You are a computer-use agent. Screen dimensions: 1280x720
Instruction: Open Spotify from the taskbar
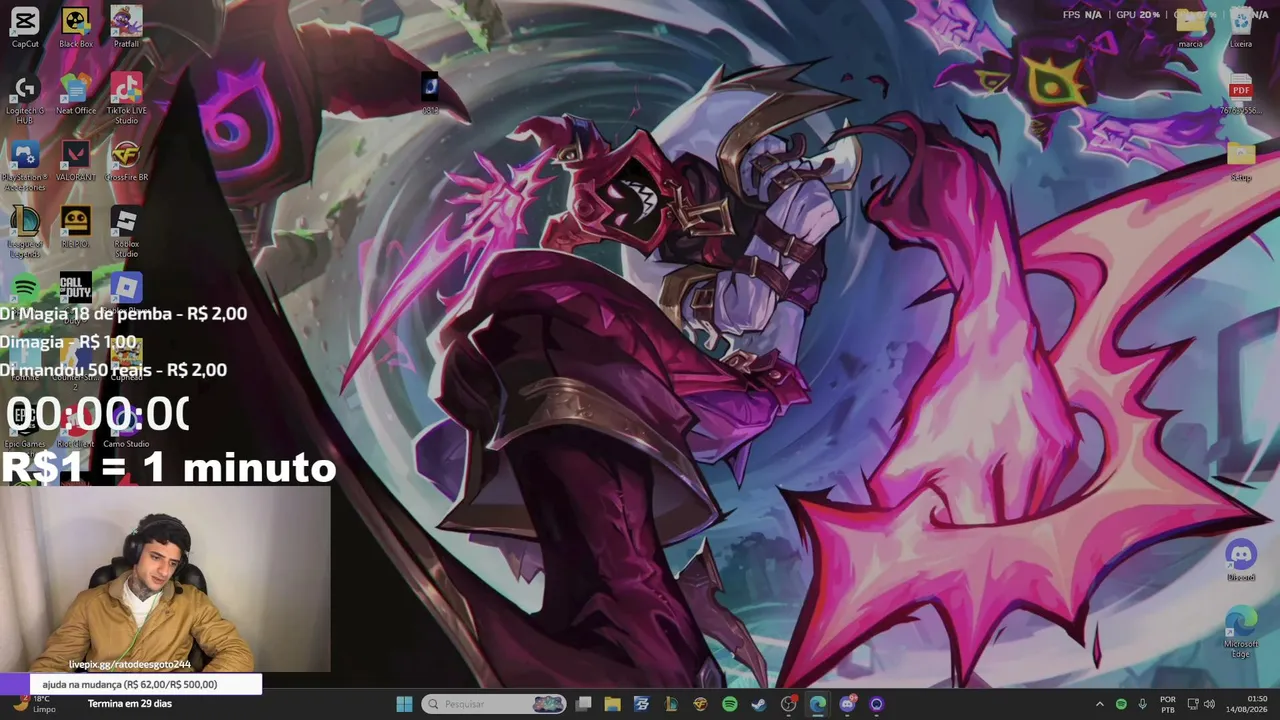[x=729, y=704]
